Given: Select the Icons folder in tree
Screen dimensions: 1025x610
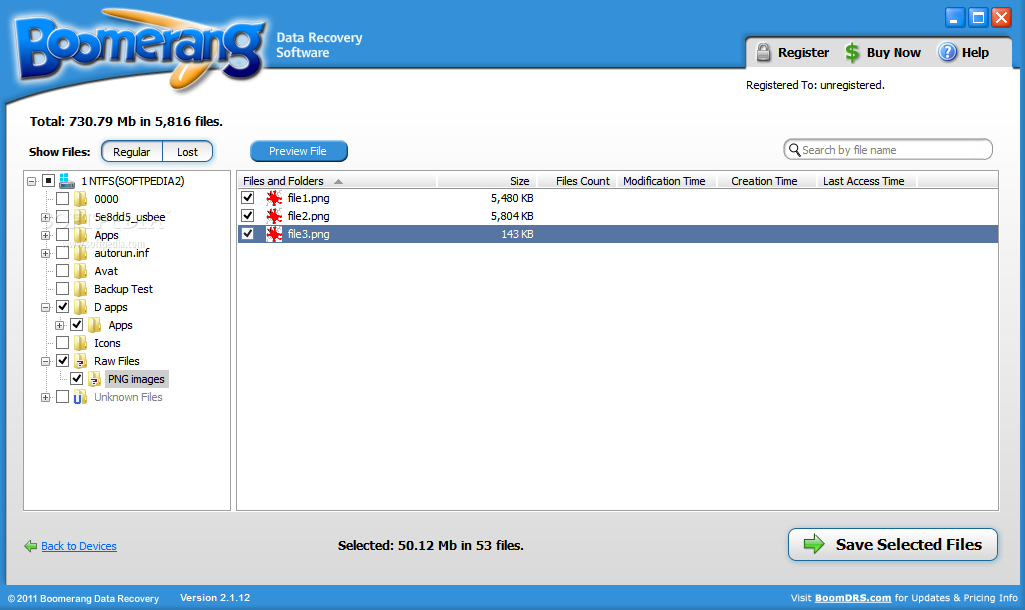Looking at the screenshot, I should 107,343.
